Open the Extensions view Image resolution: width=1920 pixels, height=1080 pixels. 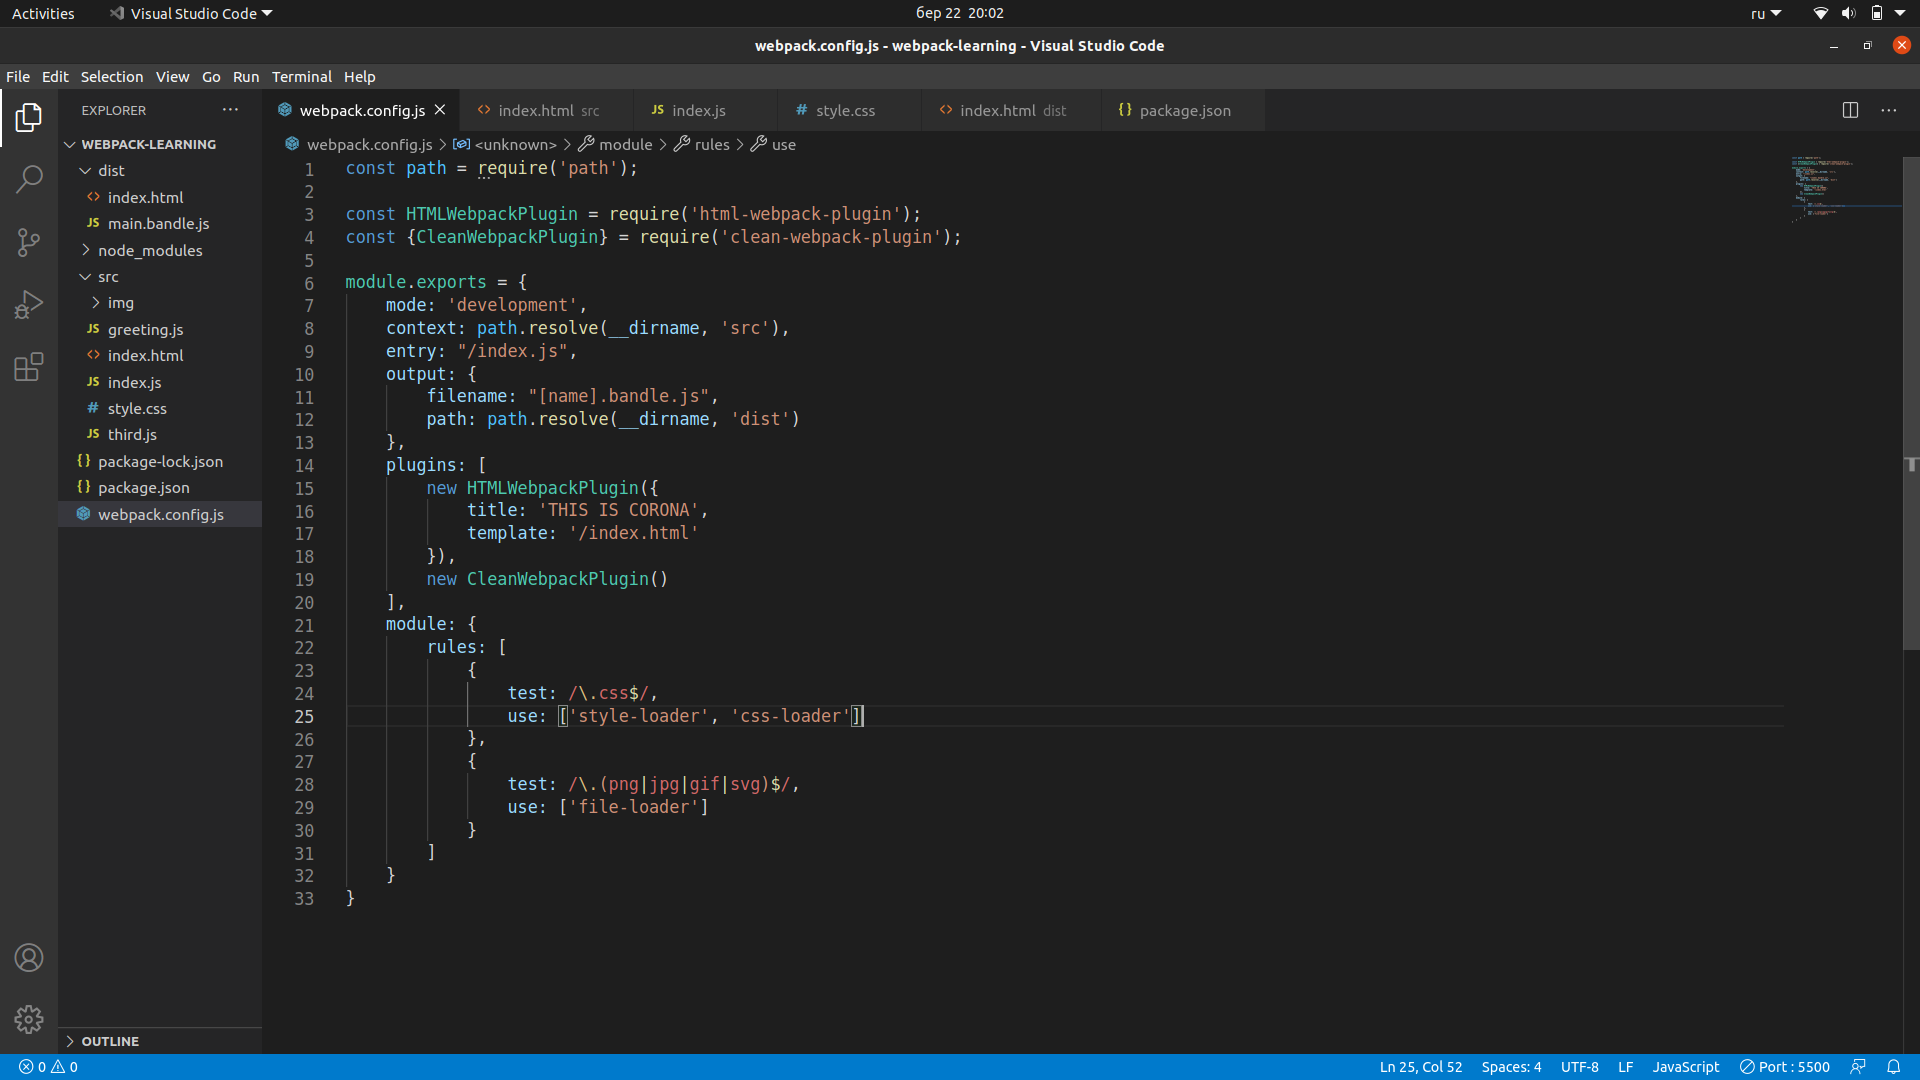point(29,367)
